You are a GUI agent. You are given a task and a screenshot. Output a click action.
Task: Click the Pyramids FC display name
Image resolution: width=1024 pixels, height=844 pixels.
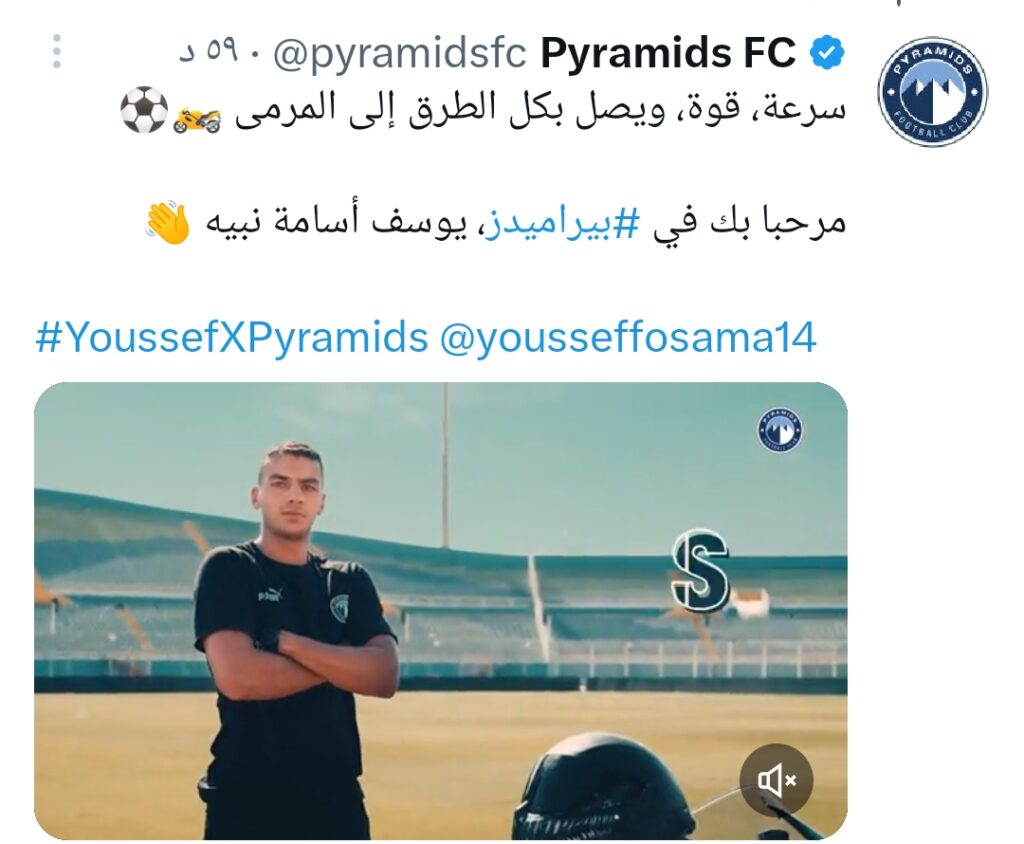pos(668,53)
